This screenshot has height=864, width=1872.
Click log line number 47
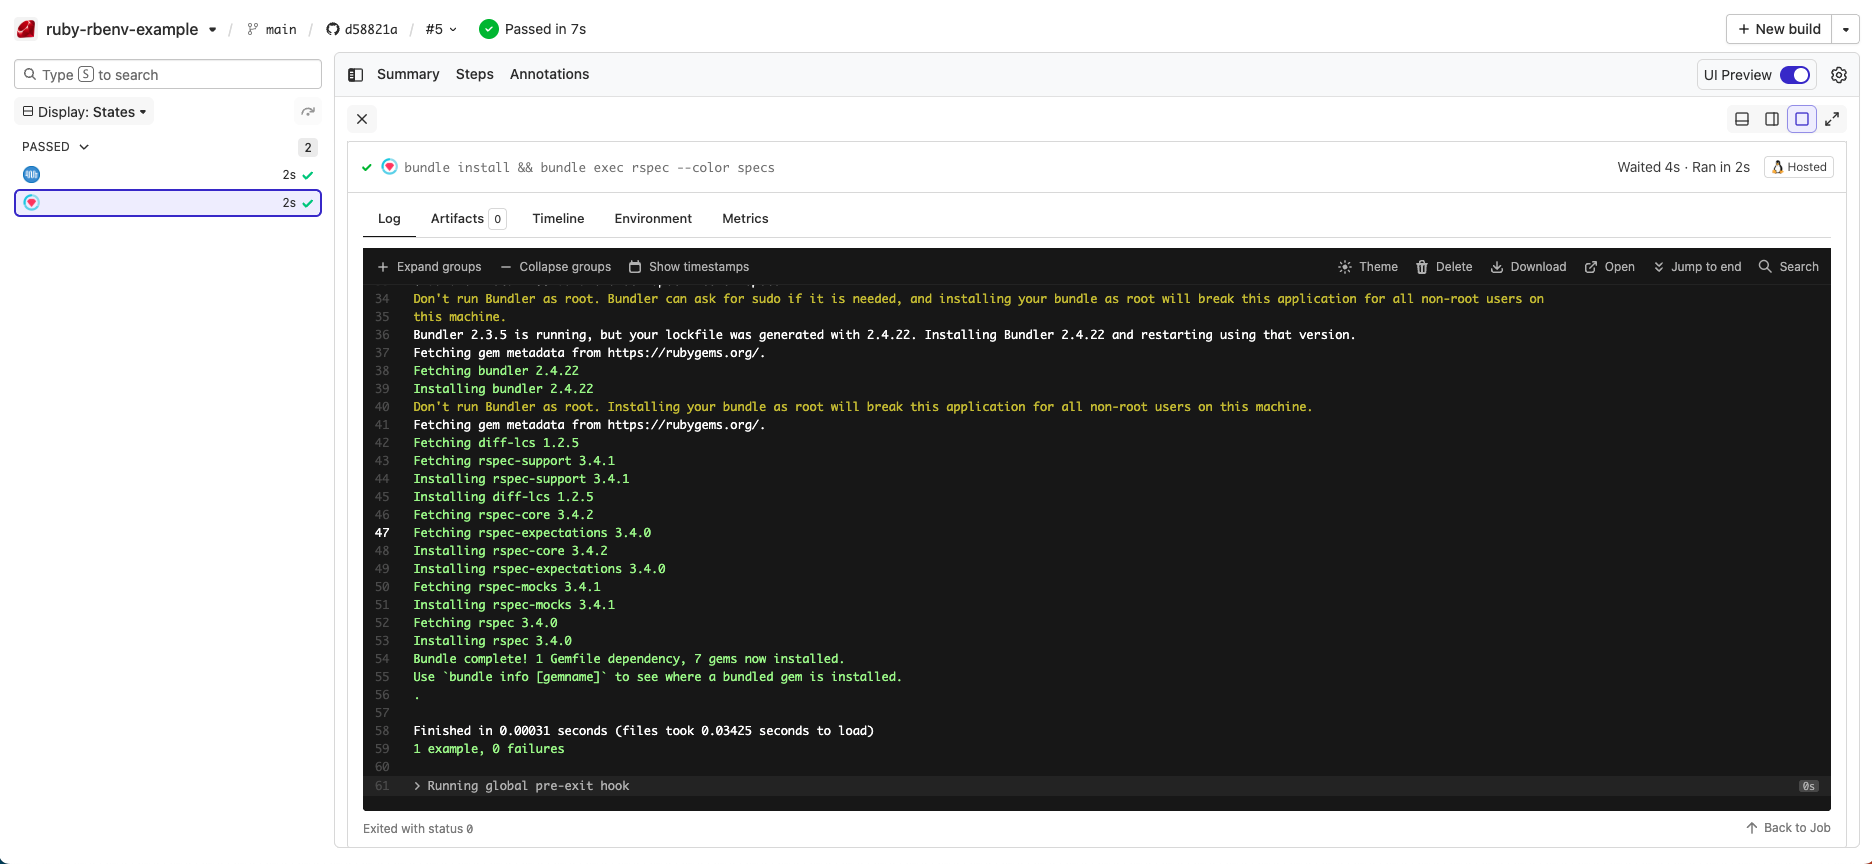pos(382,533)
